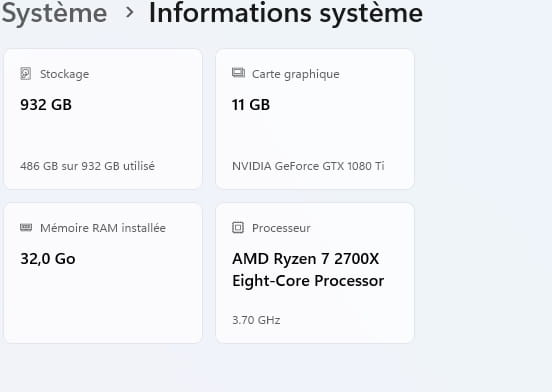Viewport: 552px width, 392px height.
Task: Open the Mémoire RAM installée card
Action: 103,273
